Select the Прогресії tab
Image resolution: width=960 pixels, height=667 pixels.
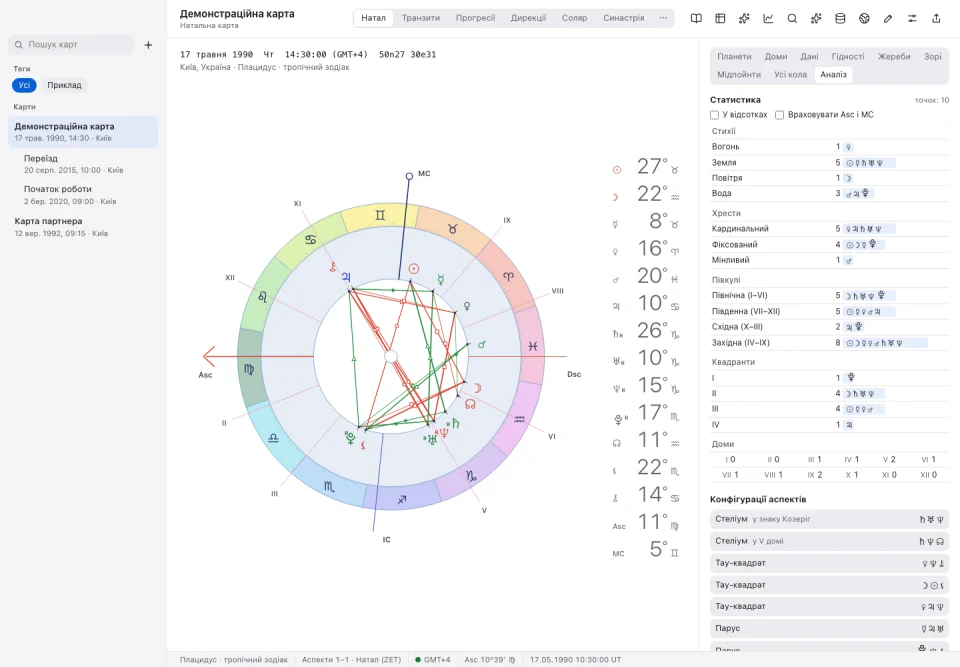click(475, 18)
